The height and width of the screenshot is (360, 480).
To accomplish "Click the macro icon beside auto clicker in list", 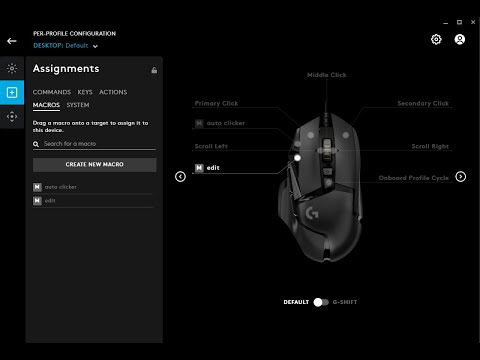I will coord(37,187).
